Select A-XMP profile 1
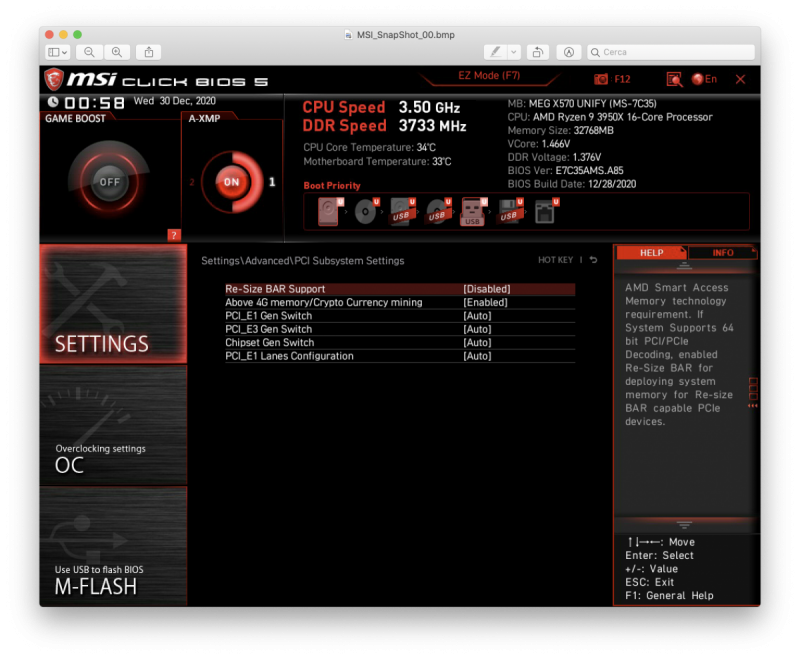 point(272,182)
